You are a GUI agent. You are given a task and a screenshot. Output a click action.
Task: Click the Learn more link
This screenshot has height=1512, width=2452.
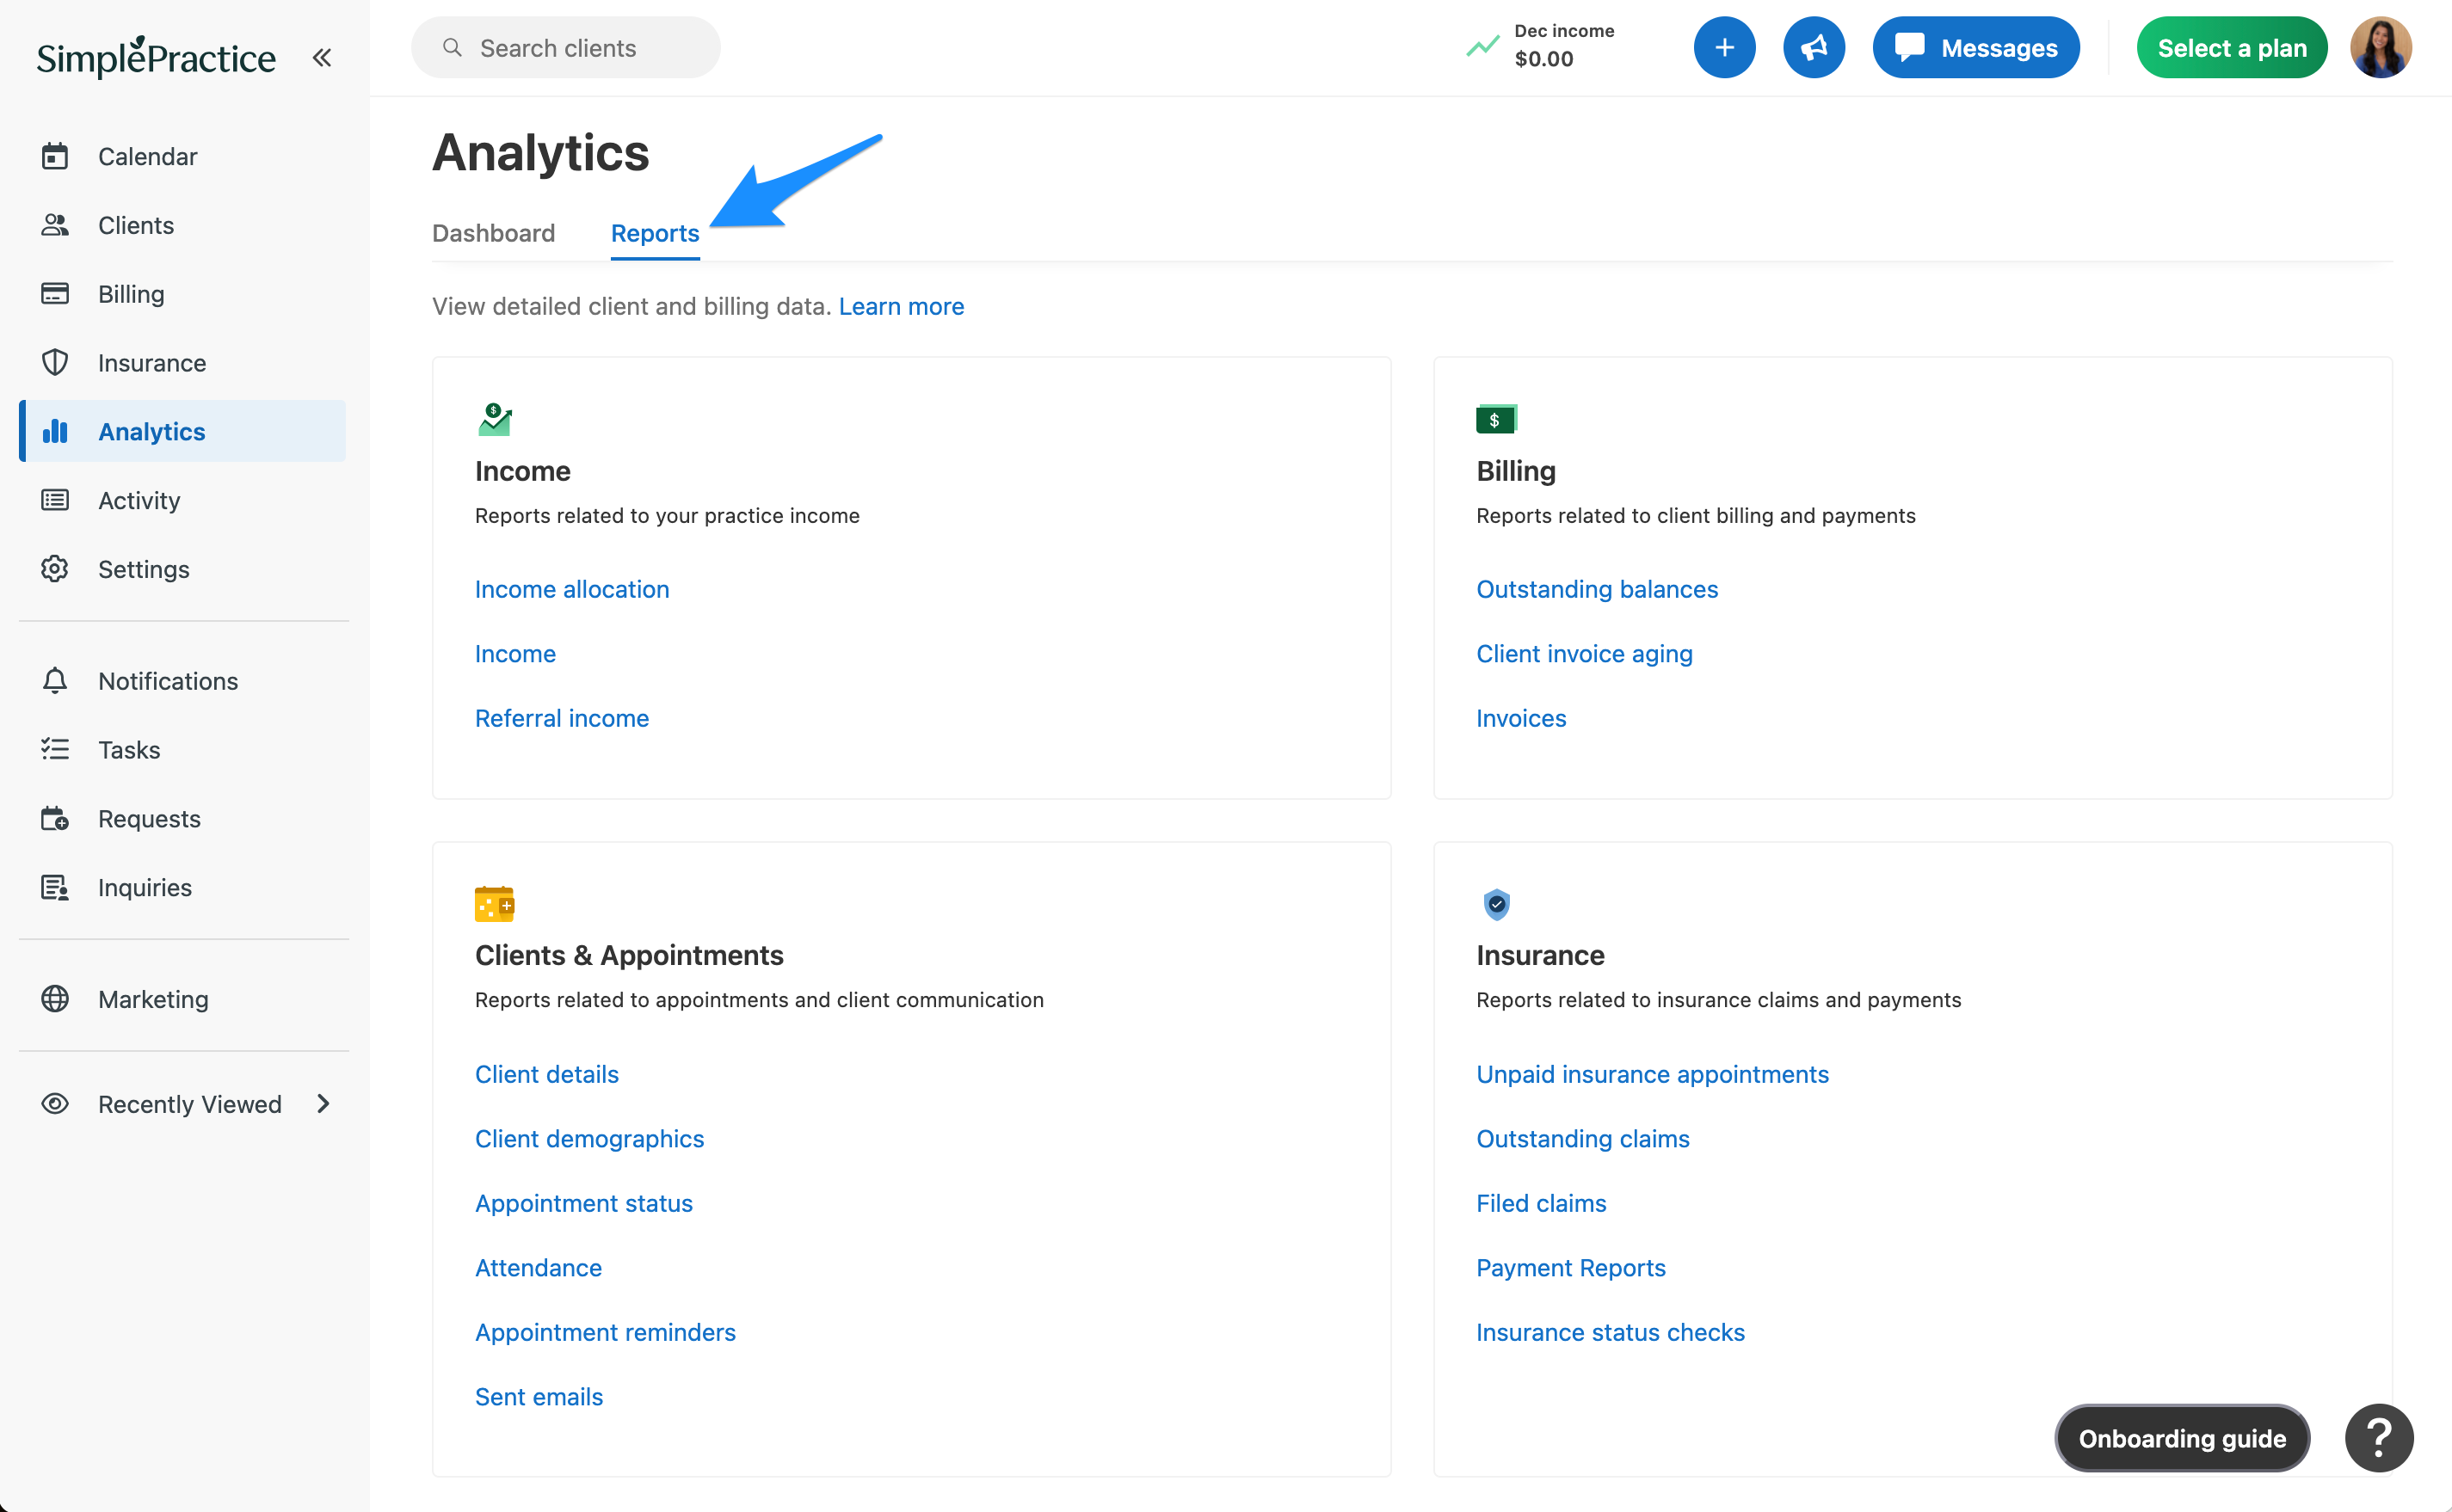point(901,306)
